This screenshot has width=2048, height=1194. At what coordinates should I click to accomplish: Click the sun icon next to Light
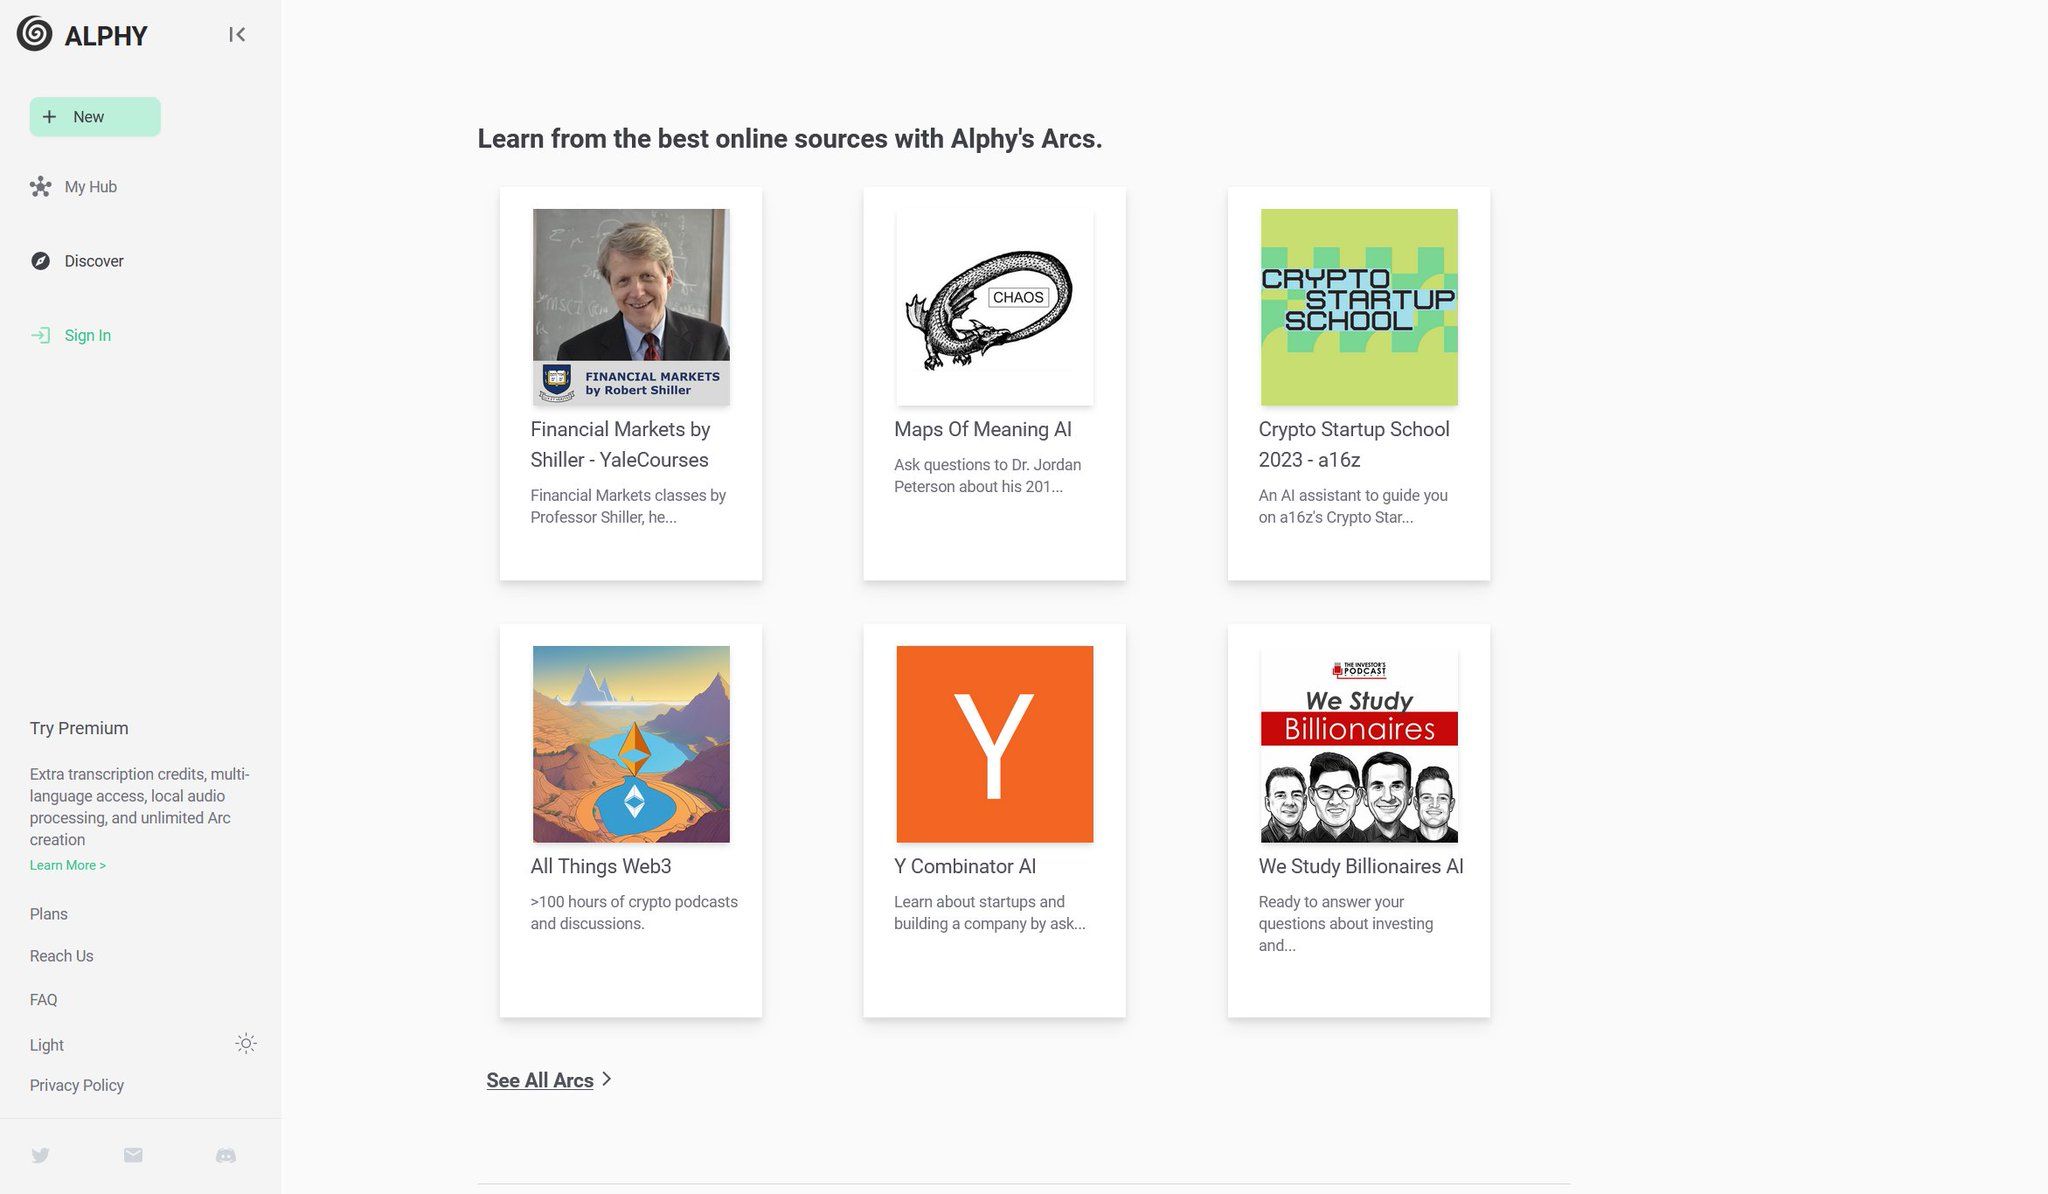pos(246,1044)
